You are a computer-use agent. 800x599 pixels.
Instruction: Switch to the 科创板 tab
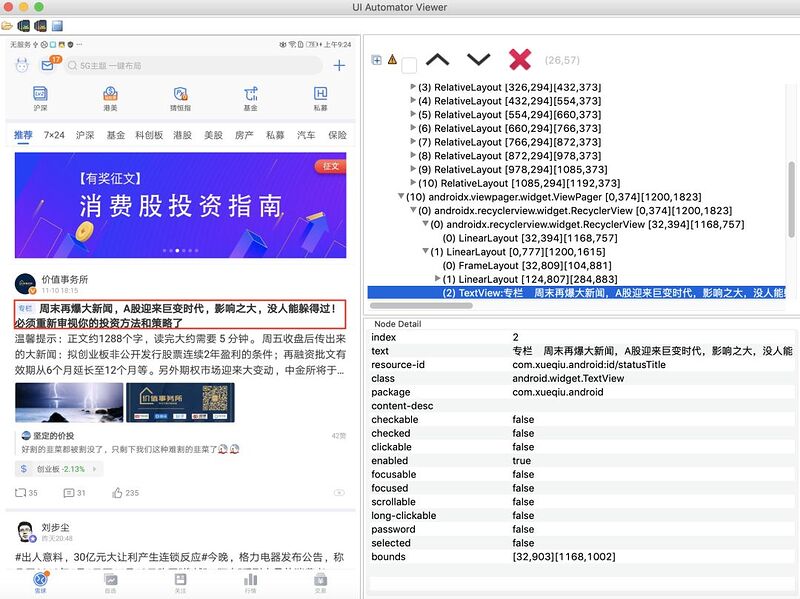click(x=149, y=135)
